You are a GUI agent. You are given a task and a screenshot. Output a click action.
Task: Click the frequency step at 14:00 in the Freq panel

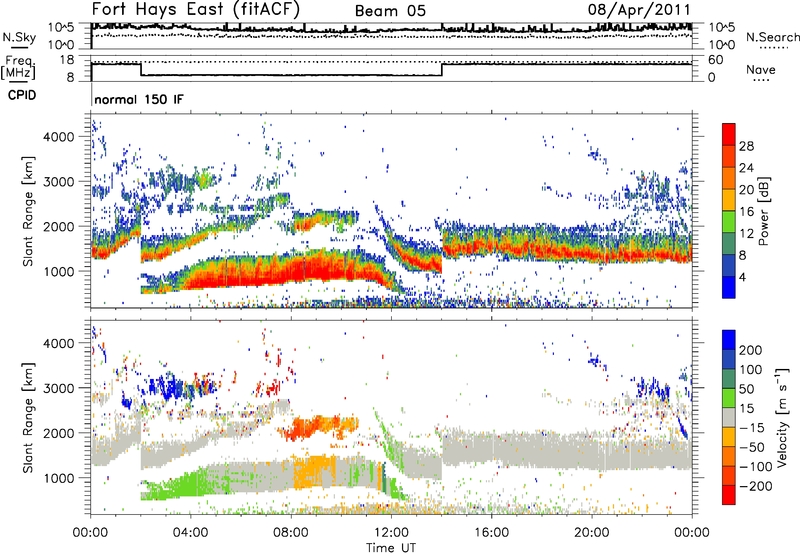point(442,70)
